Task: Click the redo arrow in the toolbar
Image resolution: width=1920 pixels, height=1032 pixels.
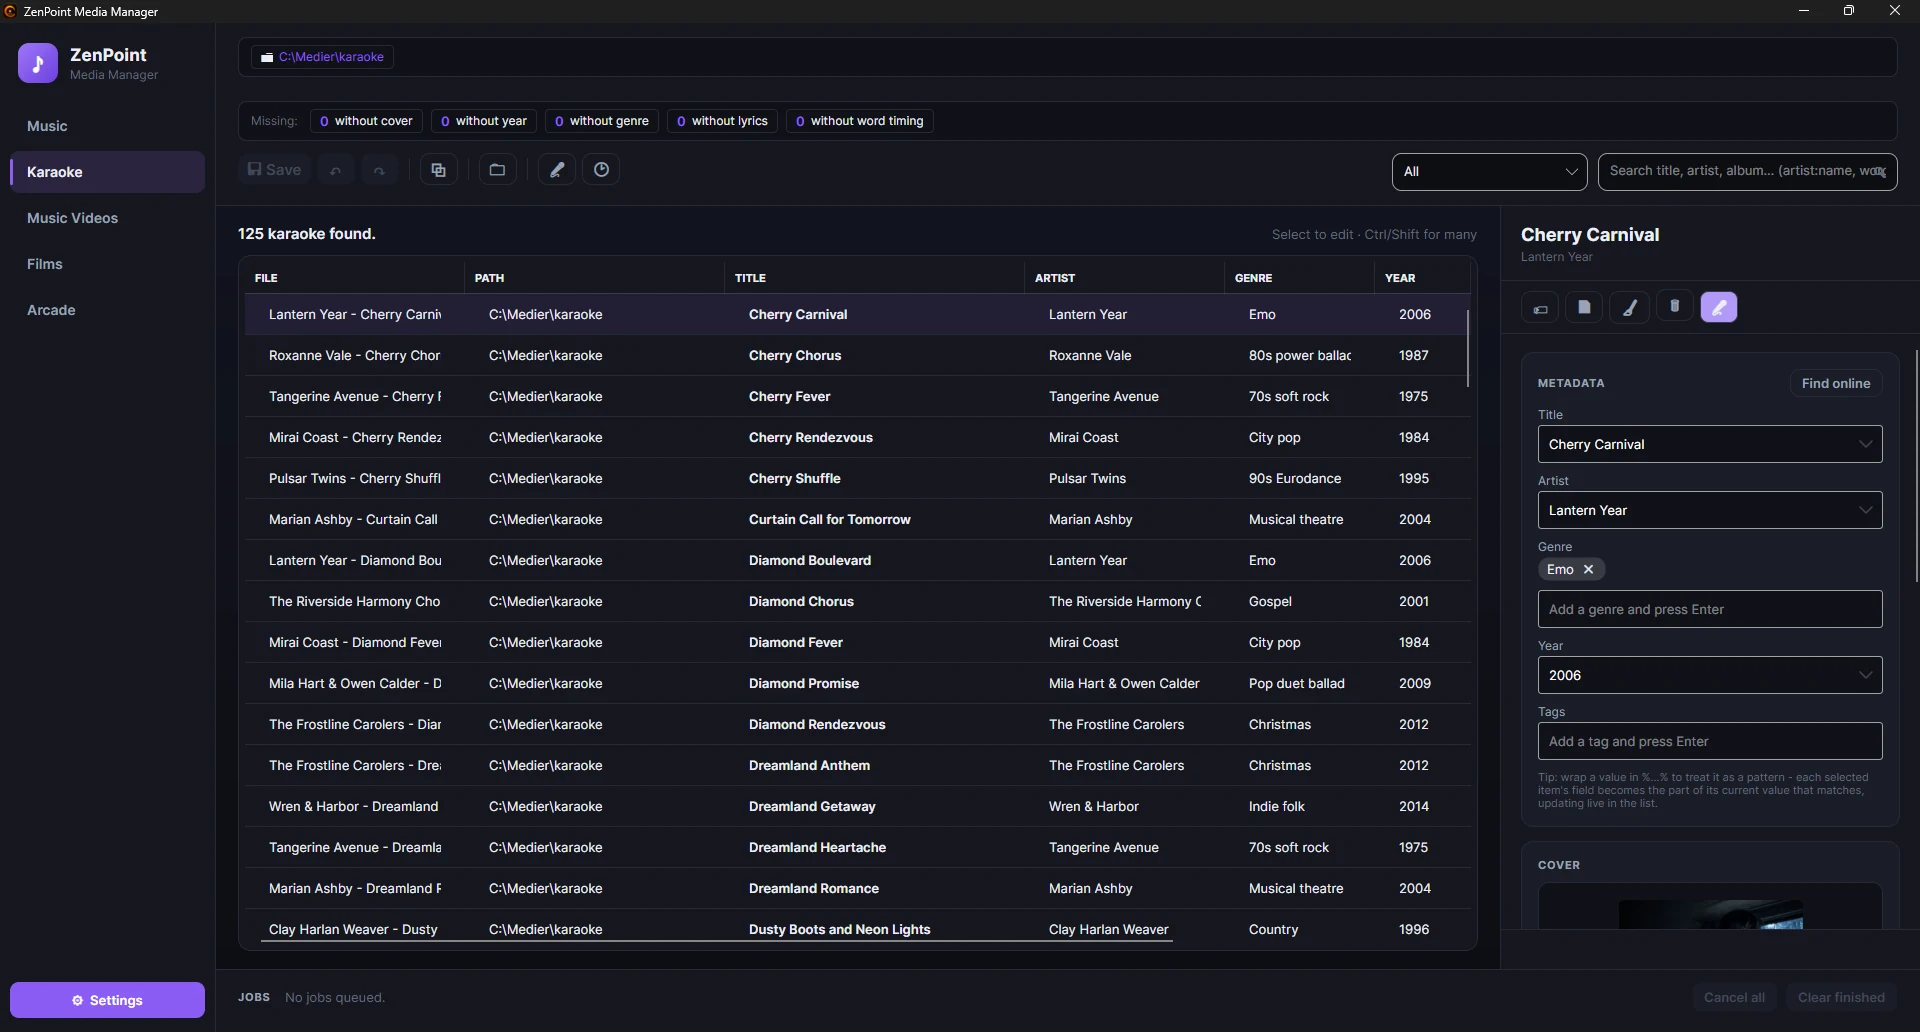Action: click(x=379, y=170)
